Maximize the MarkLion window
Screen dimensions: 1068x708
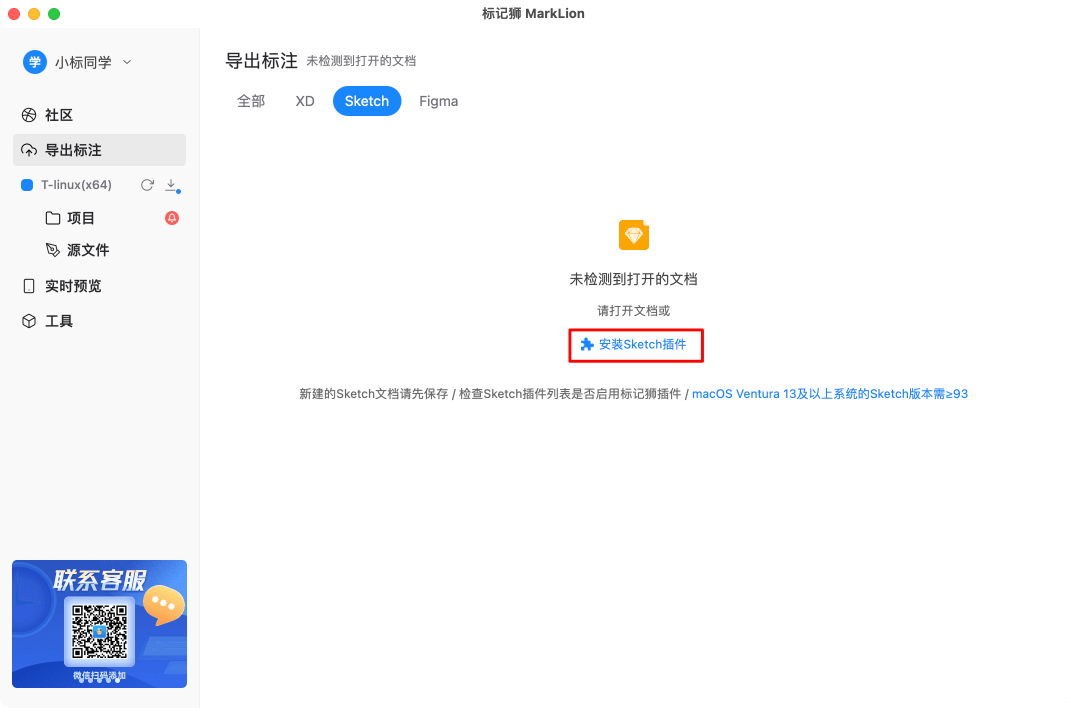click(54, 14)
